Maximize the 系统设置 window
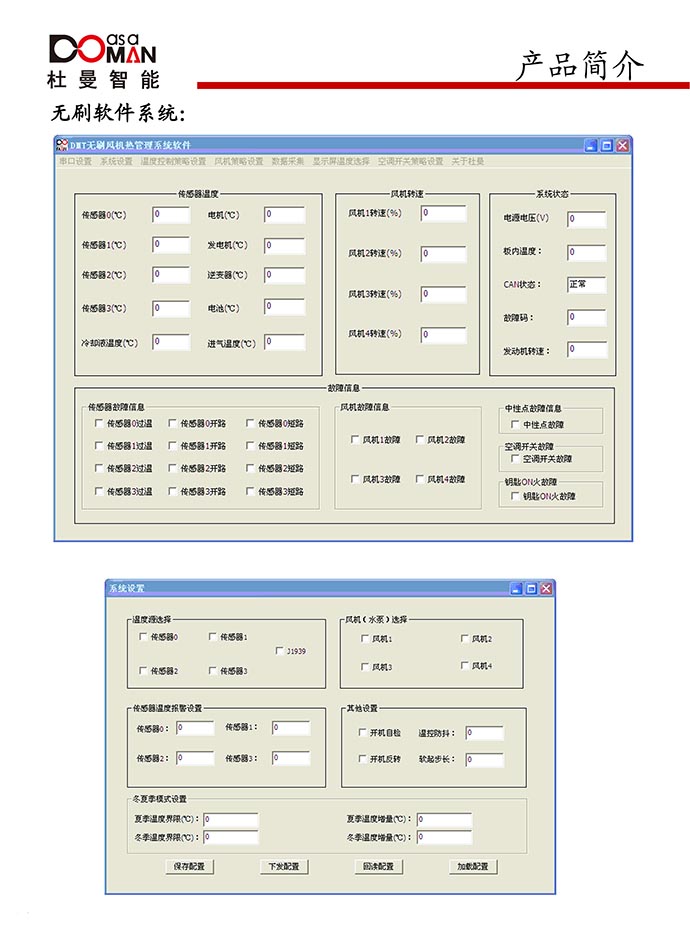690x936 pixels. [x=531, y=589]
